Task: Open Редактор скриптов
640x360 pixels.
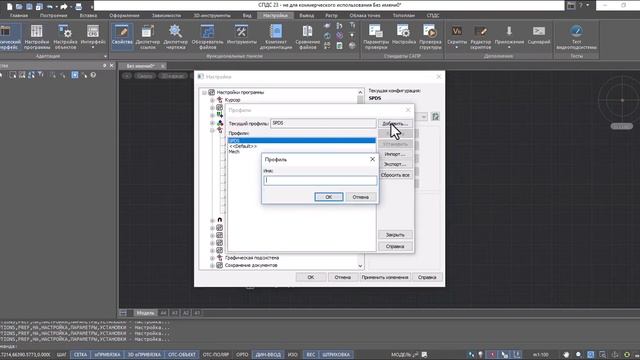Action: 480,37
